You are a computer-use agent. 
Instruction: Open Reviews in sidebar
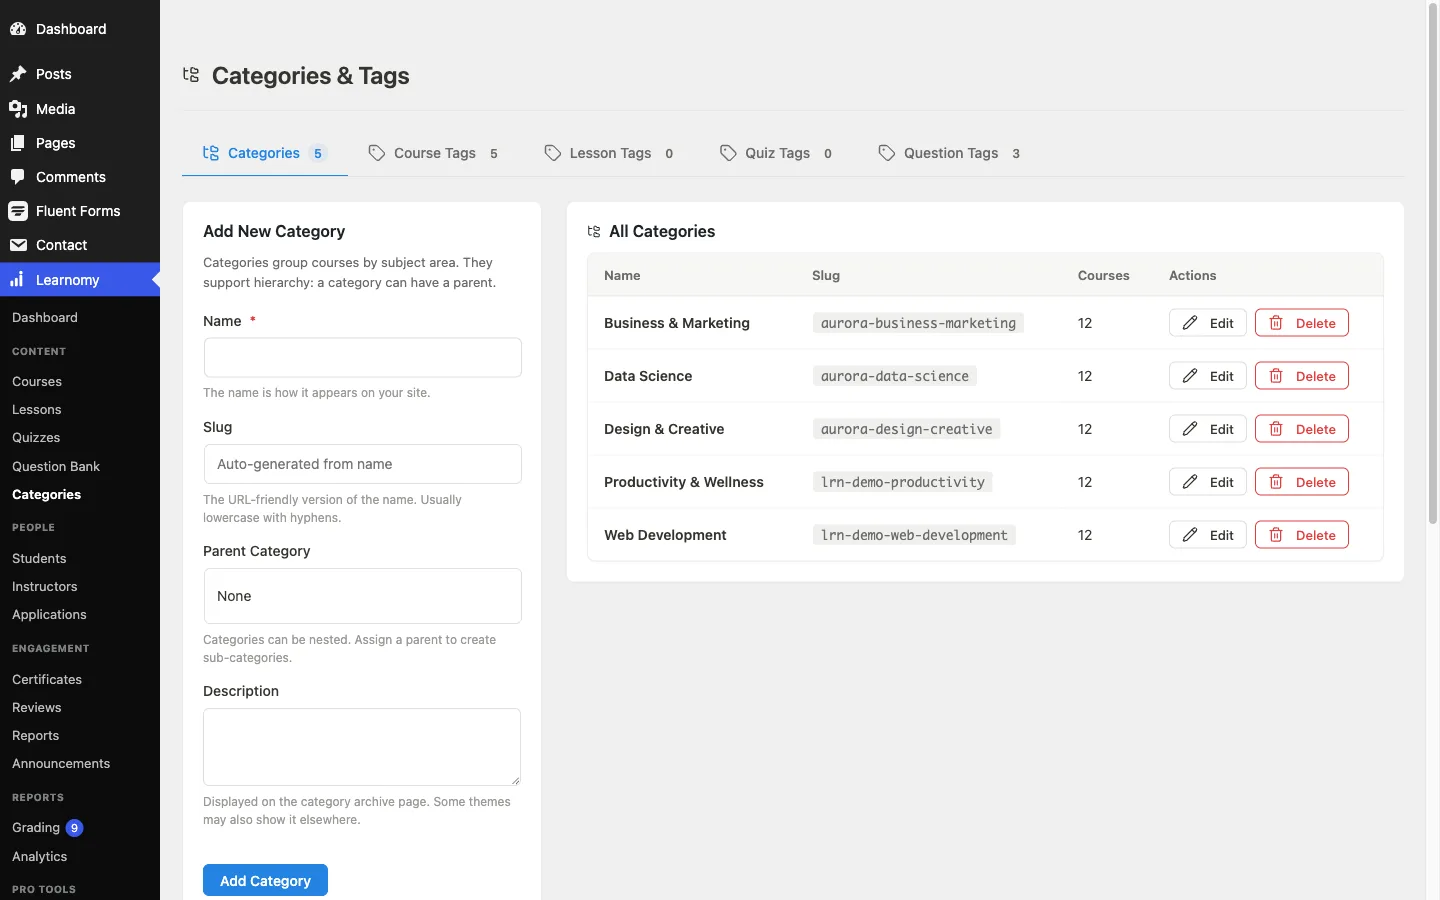tap(37, 708)
